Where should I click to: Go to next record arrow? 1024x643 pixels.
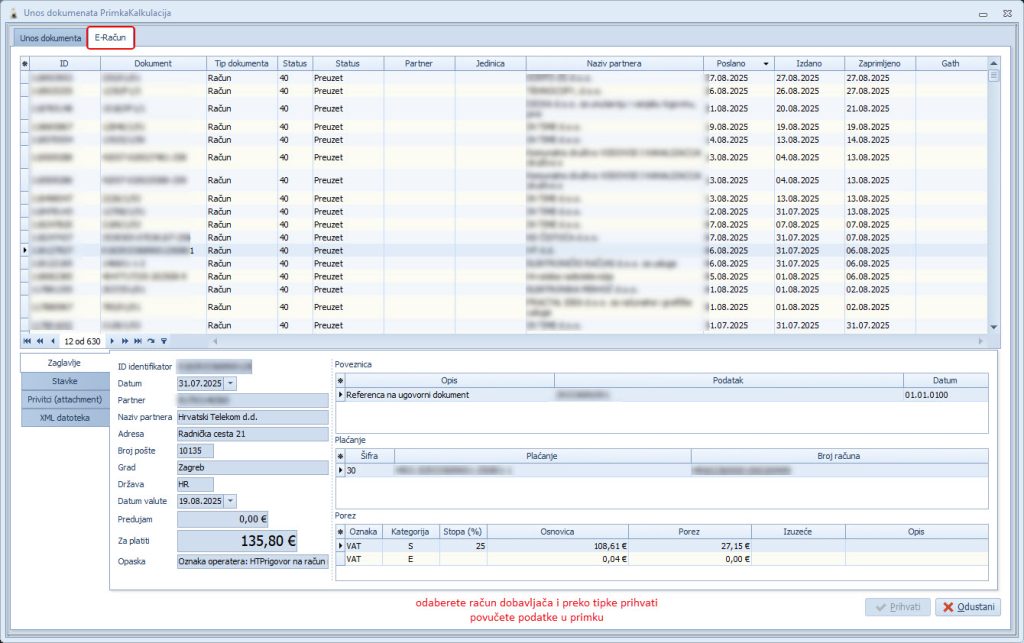point(113,341)
